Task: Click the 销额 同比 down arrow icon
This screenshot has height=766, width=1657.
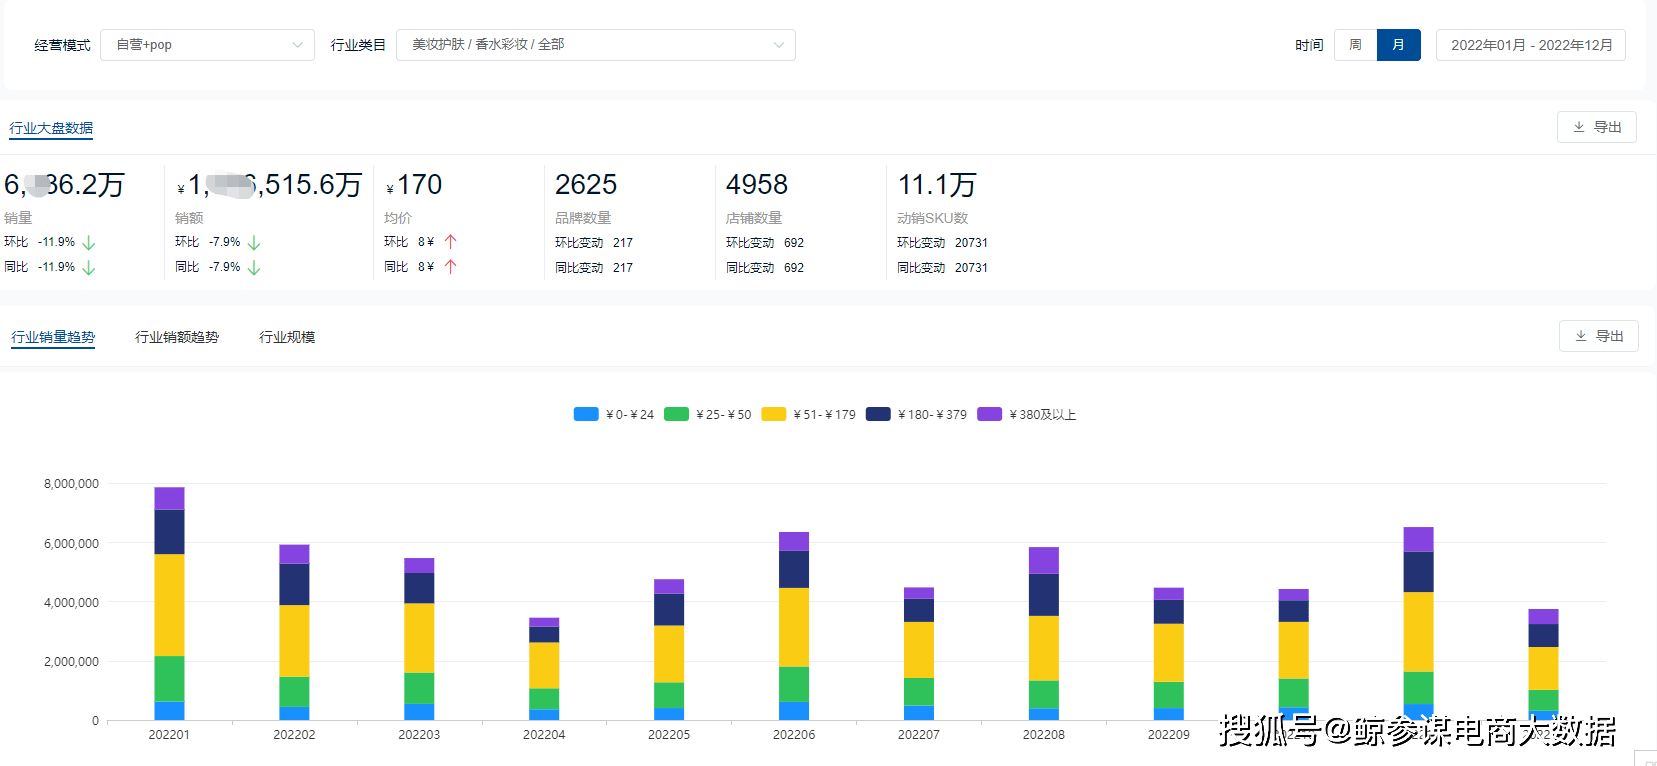Action: pyautogui.click(x=254, y=268)
